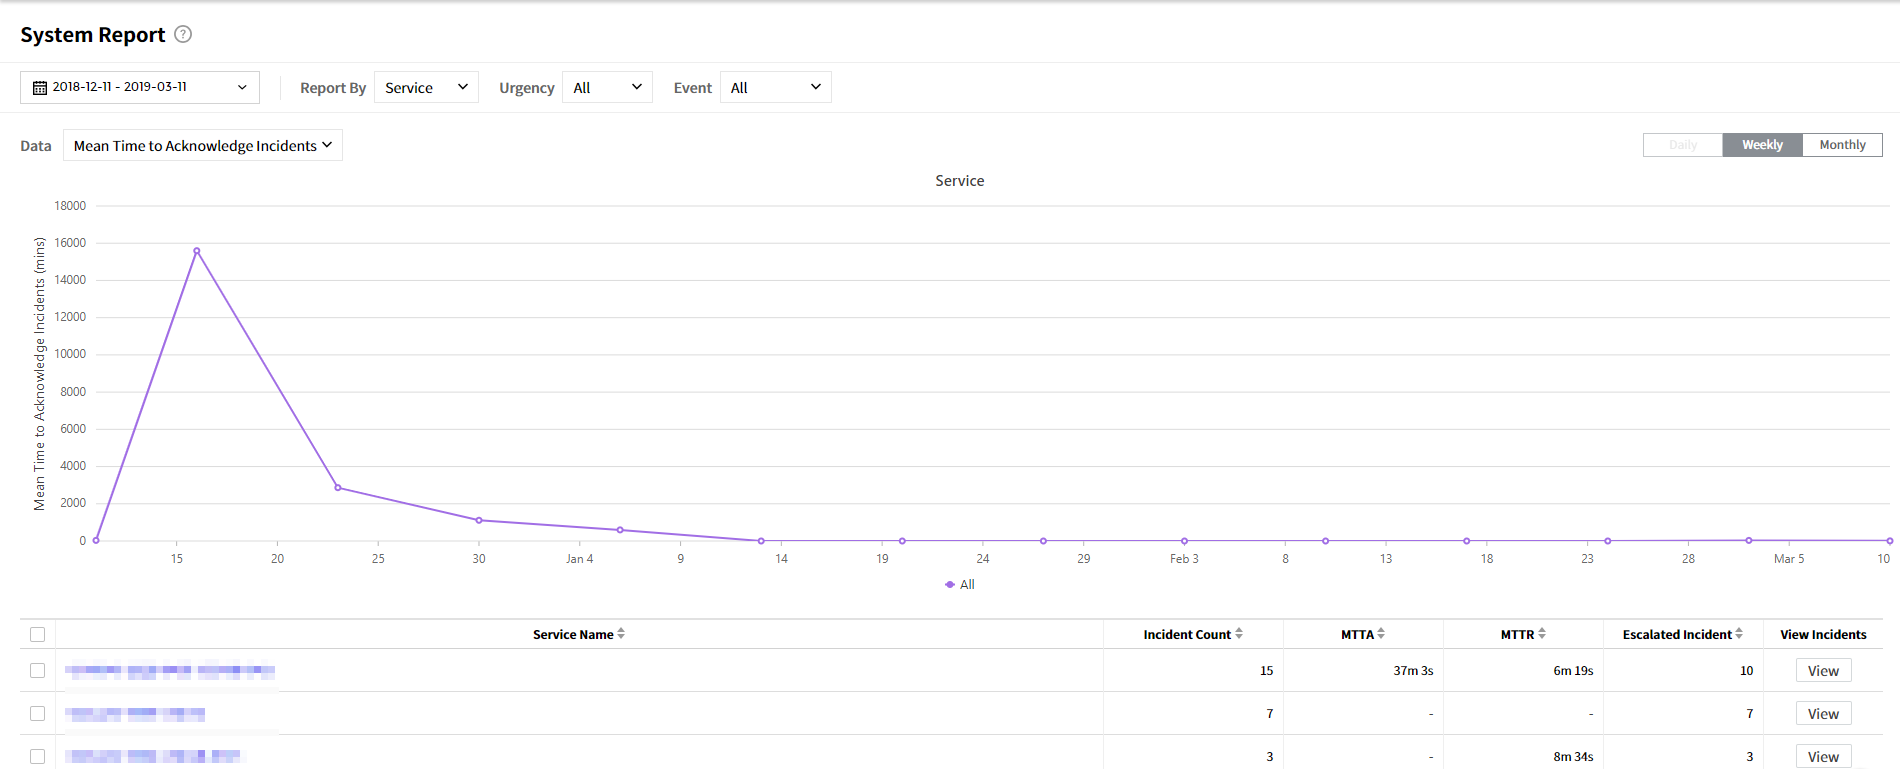Click the peak data point on chart
The width and height of the screenshot is (1900, 769).
pyautogui.click(x=197, y=251)
